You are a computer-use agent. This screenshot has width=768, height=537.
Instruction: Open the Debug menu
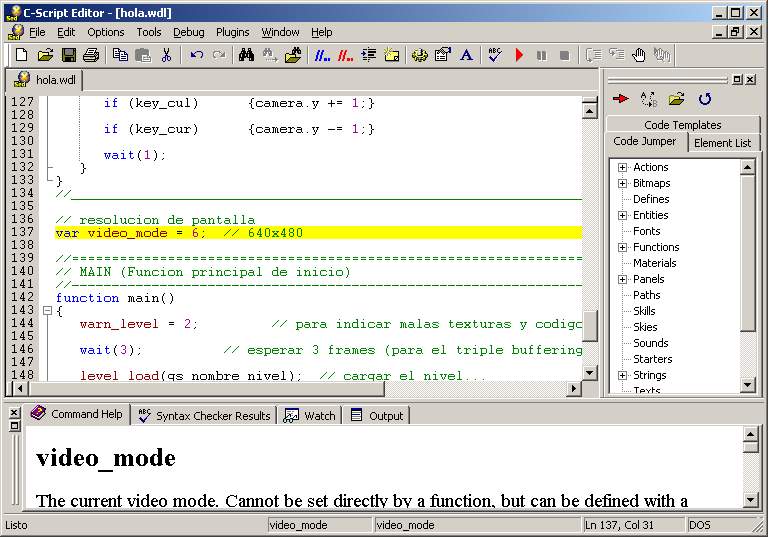pos(189,32)
